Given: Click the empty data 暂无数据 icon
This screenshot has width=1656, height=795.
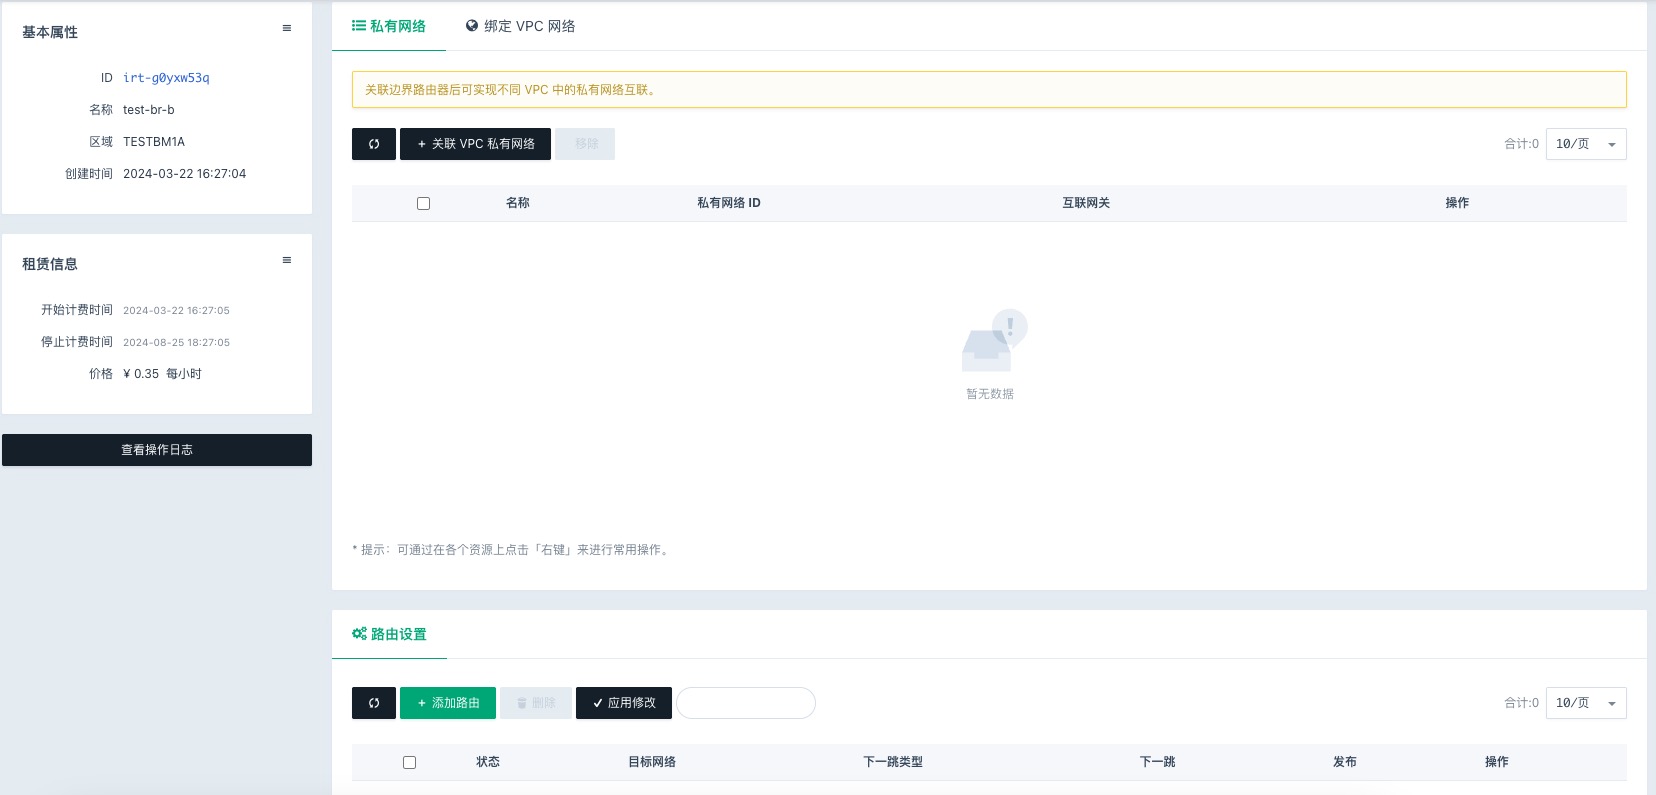Looking at the screenshot, I should click(x=994, y=341).
